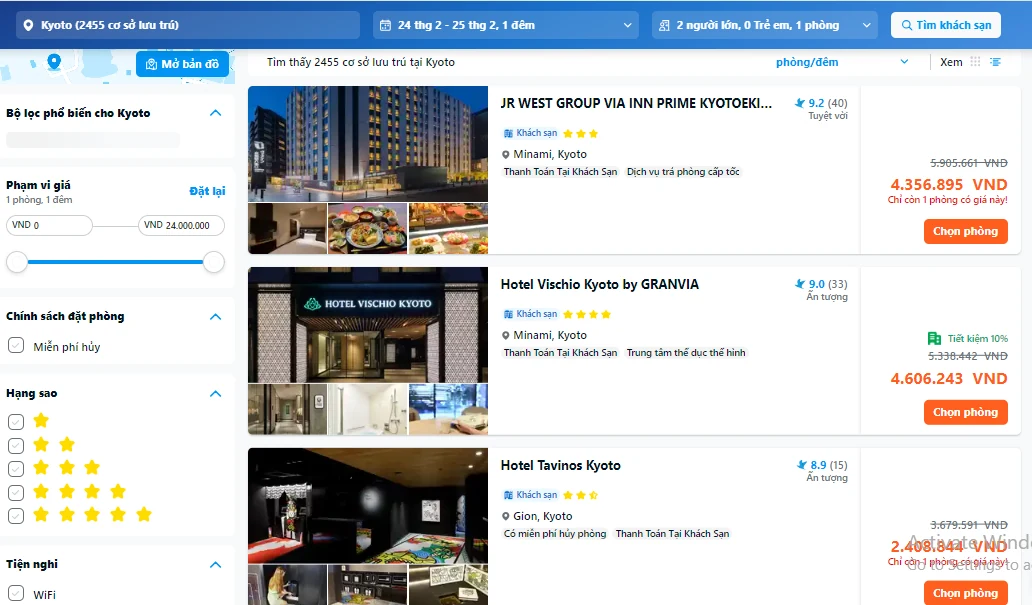
Task: Click the Tiết kiệm 10% savings icon
Action: tap(934, 338)
